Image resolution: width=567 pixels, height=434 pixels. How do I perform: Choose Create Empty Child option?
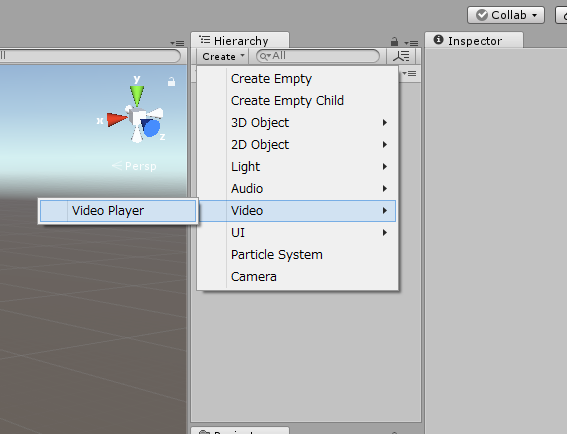pos(298,101)
